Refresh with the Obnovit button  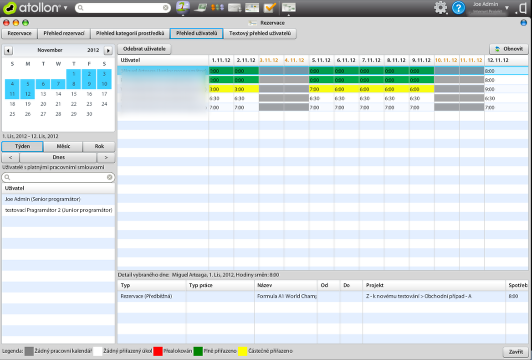(509, 49)
